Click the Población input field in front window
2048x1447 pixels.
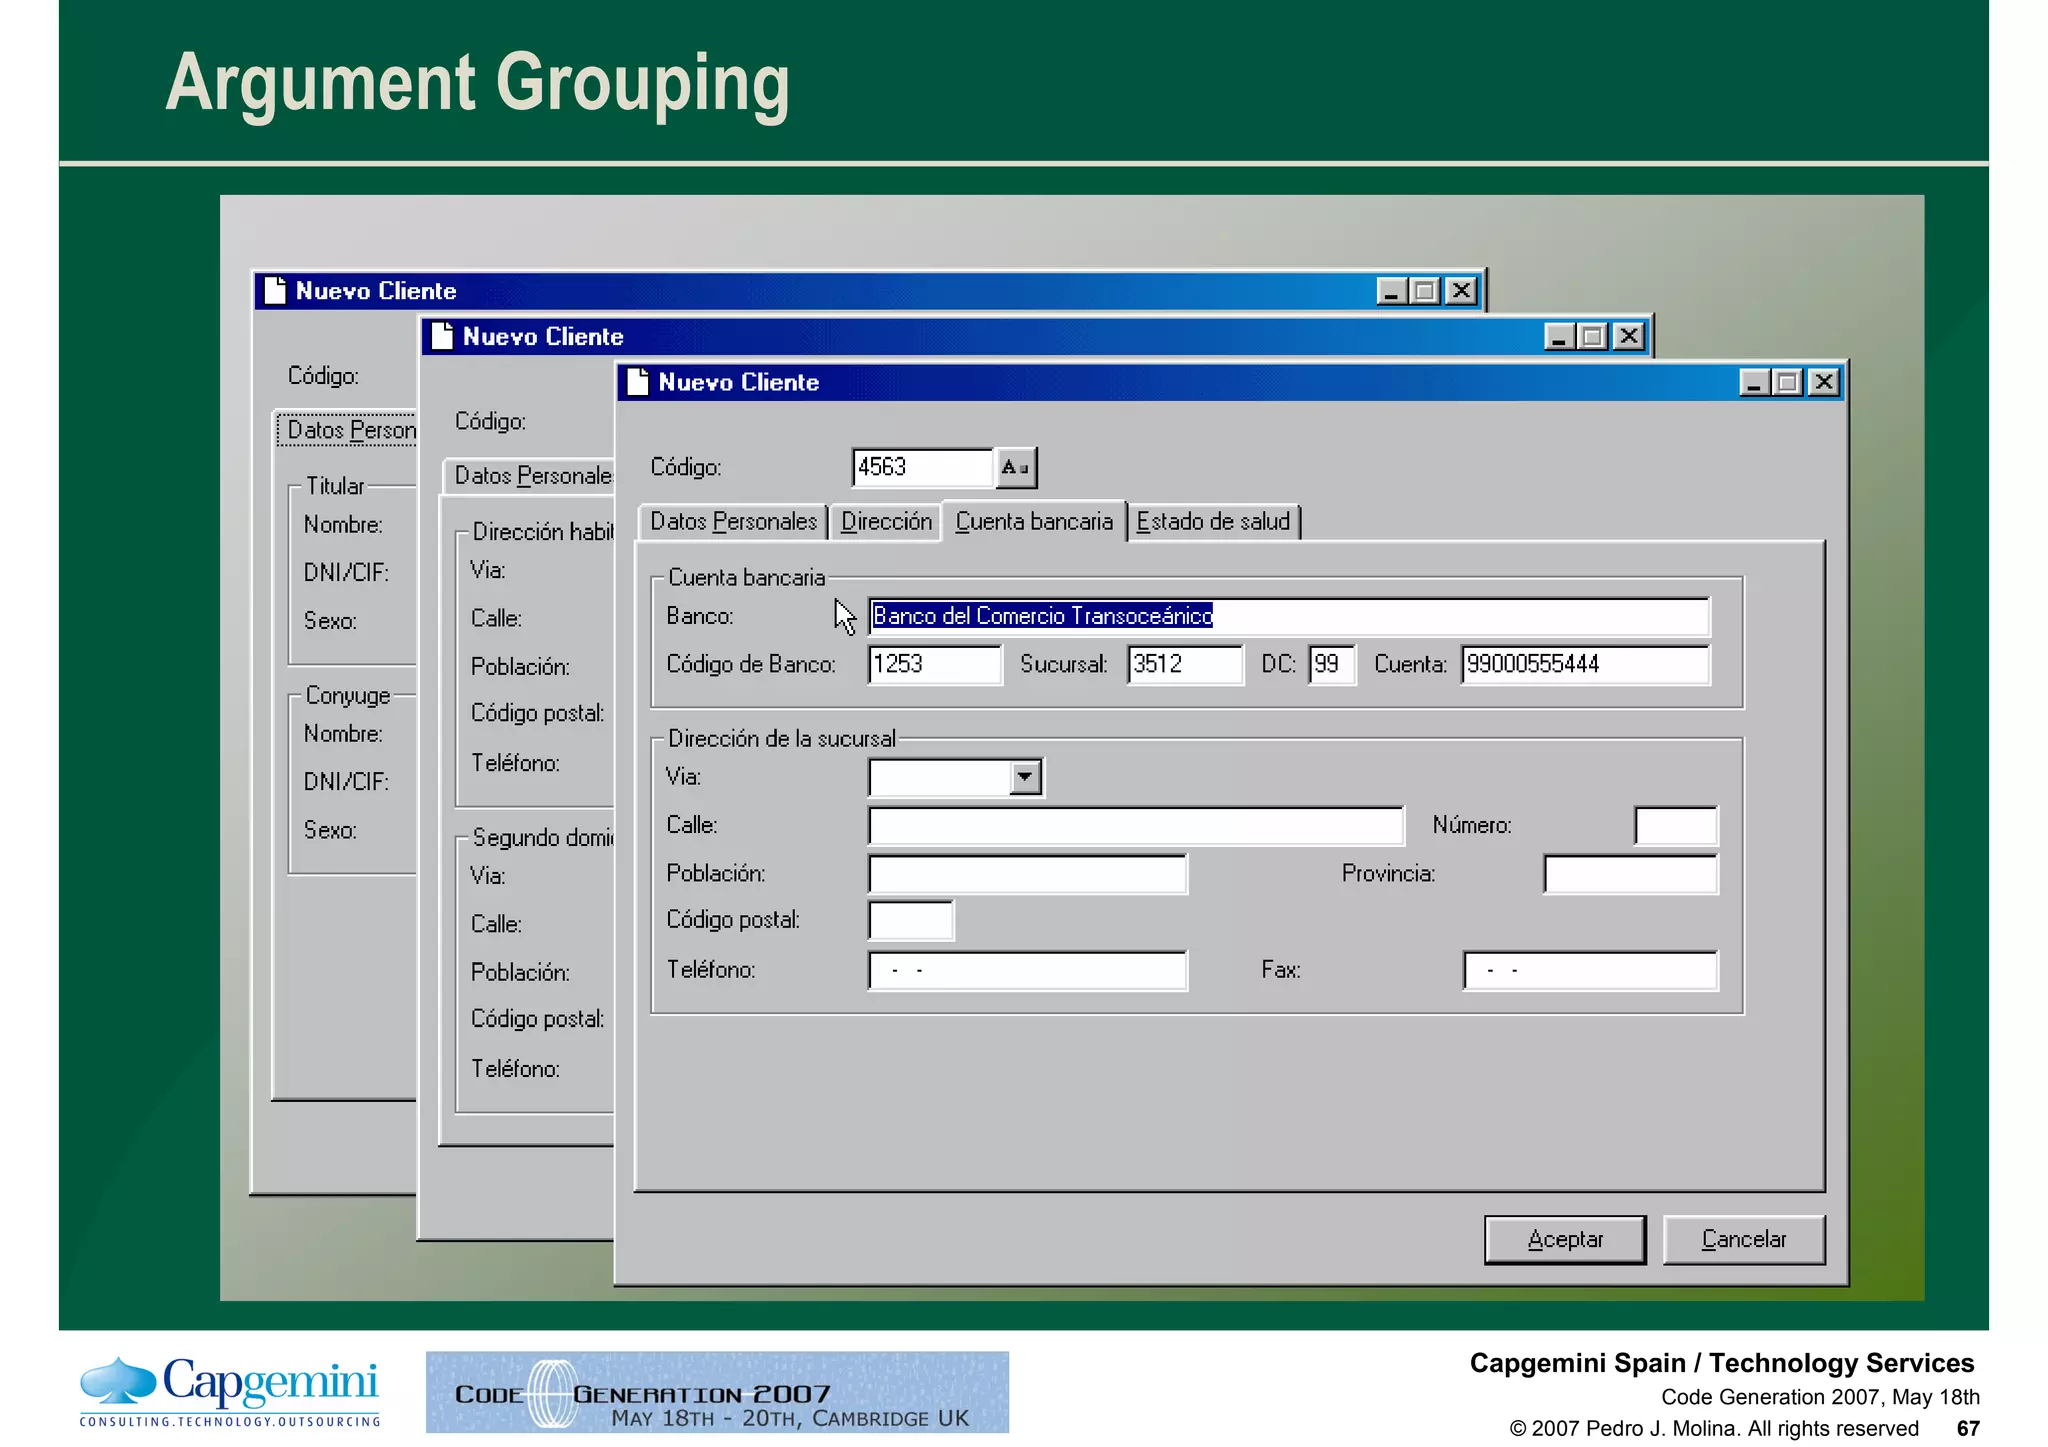pyautogui.click(x=1028, y=874)
